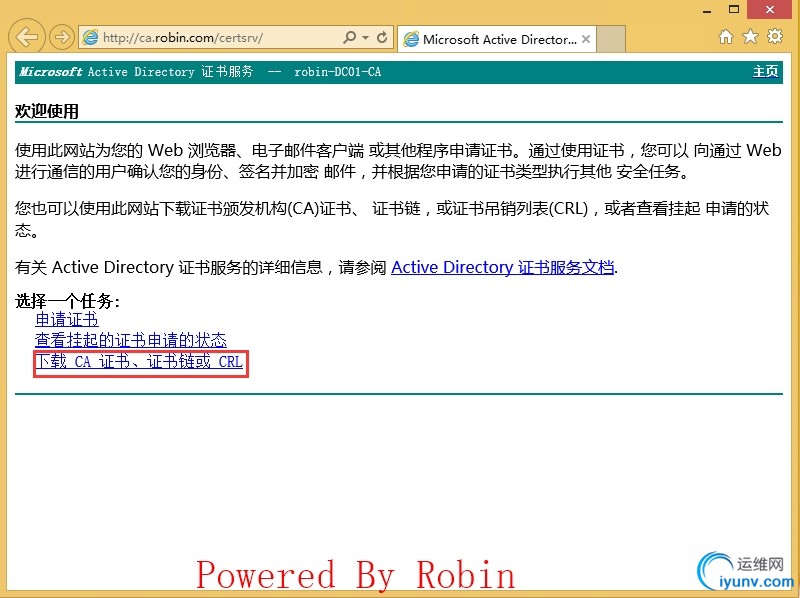Click the 欢迎使用 heading text
The image size is (800, 598).
tap(46, 111)
